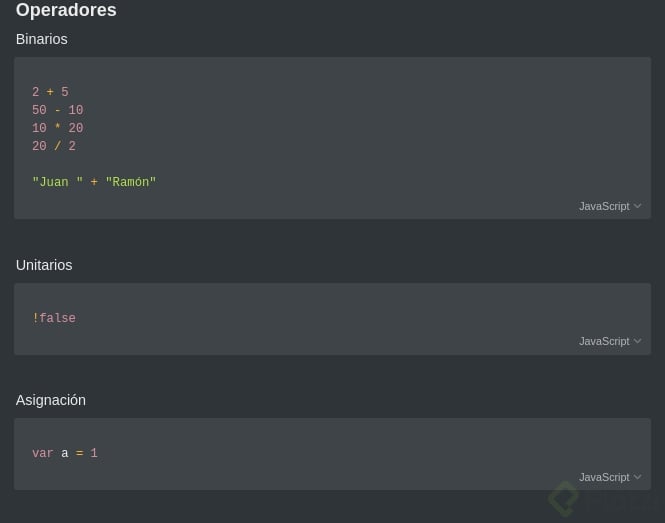This screenshot has height=523, width=665.
Task: Open JavaScript language dropdown in Binarios block
Action: pos(610,207)
